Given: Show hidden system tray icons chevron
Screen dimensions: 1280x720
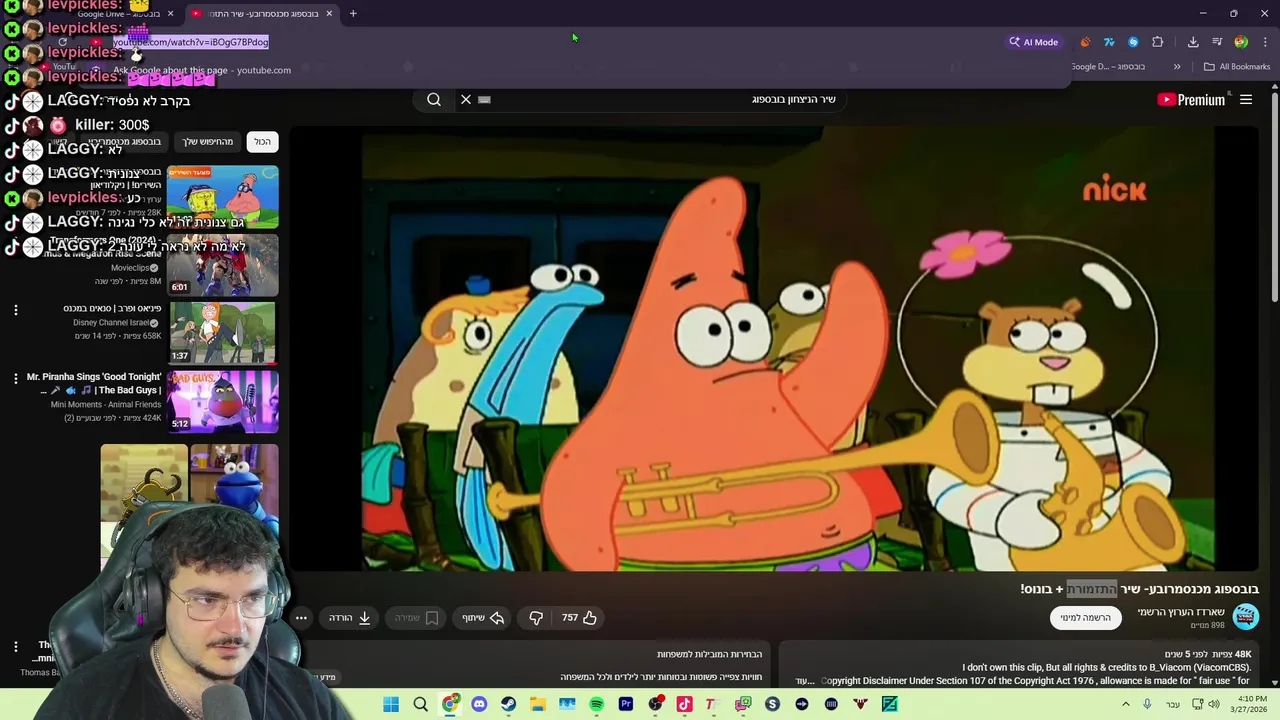Looking at the screenshot, I should [x=1126, y=704].
